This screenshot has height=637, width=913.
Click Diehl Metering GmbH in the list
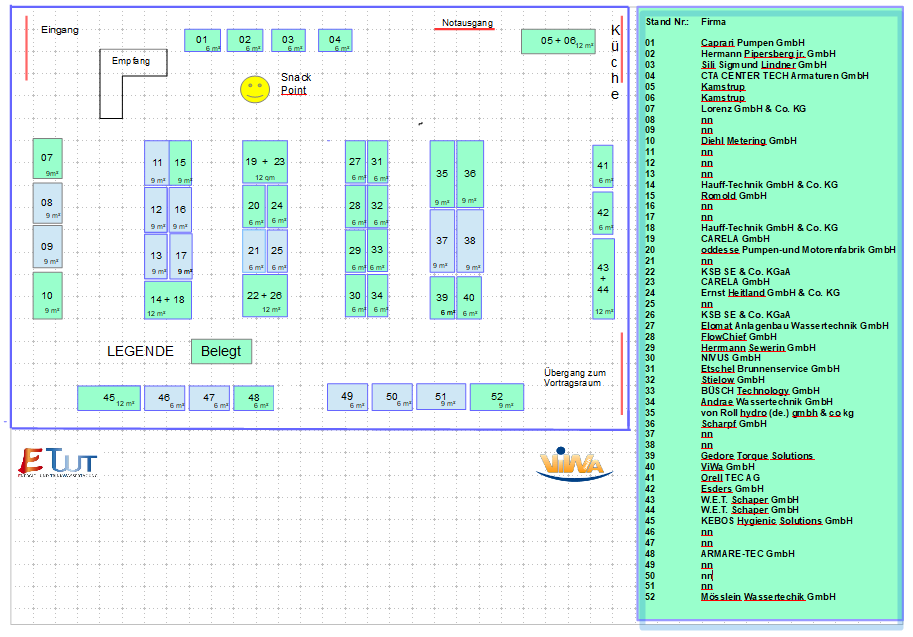pos(749,141)
